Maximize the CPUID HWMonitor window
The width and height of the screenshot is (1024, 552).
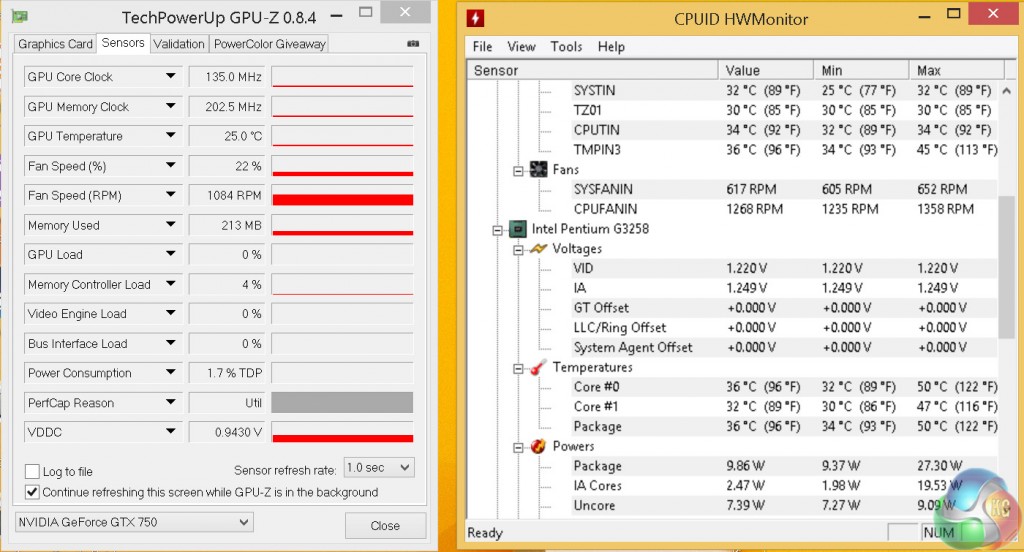pos(954,14)
